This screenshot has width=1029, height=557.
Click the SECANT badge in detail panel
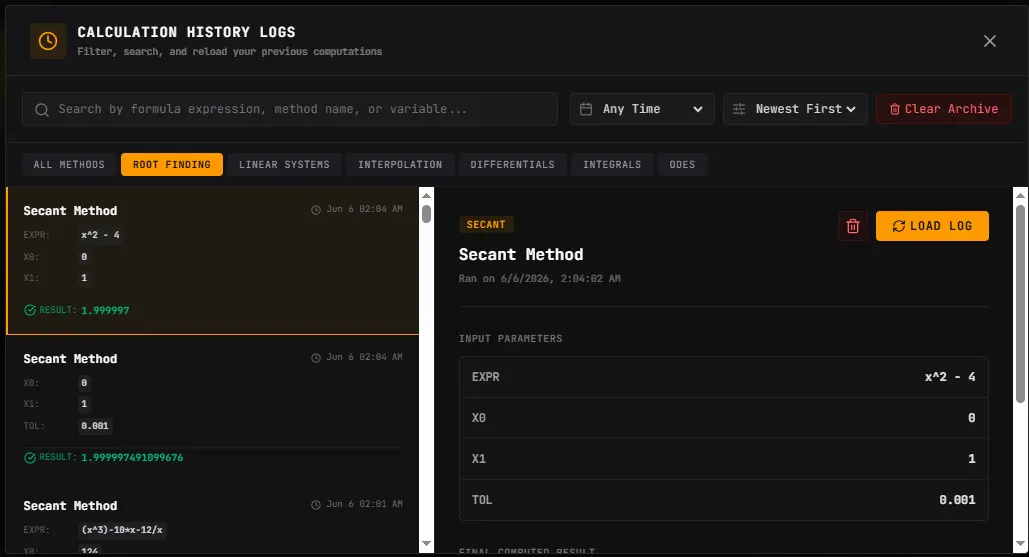click(486, 224)
